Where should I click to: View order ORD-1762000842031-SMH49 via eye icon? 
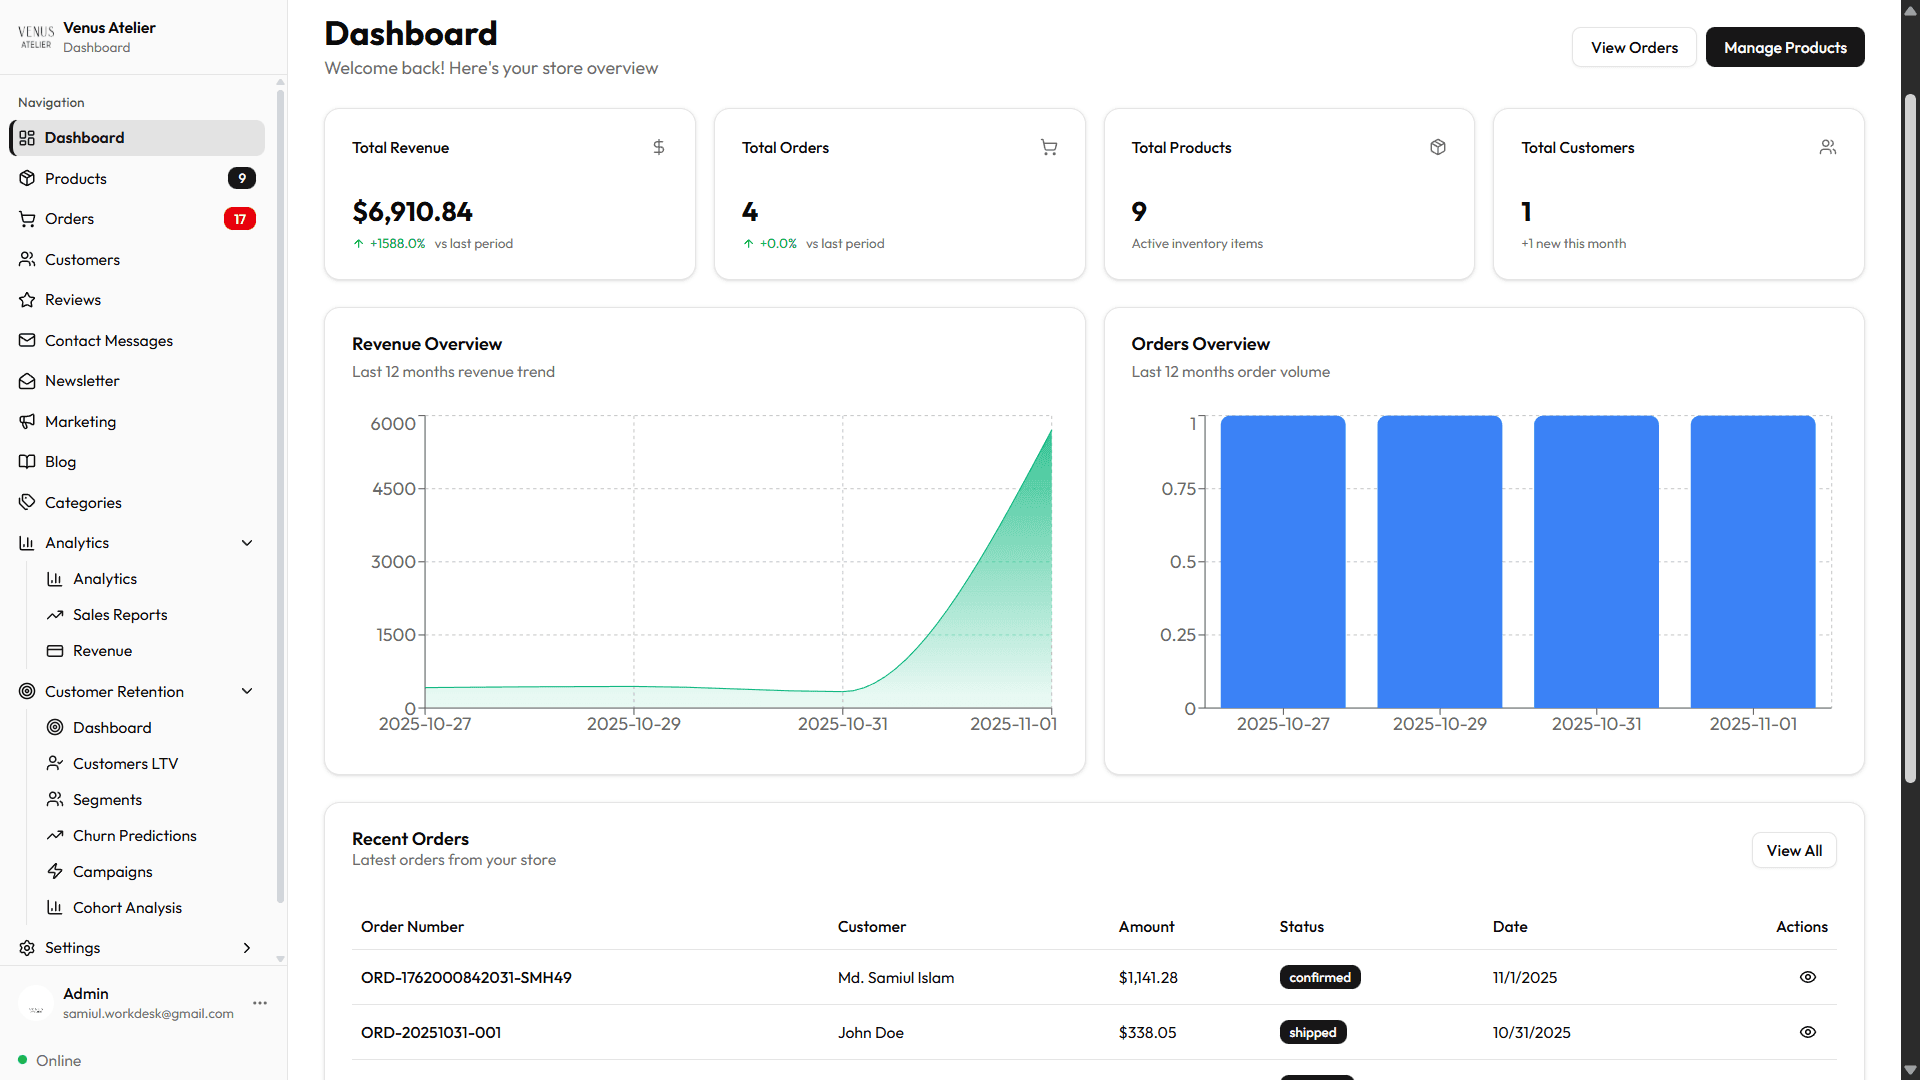pos(1807,977)
